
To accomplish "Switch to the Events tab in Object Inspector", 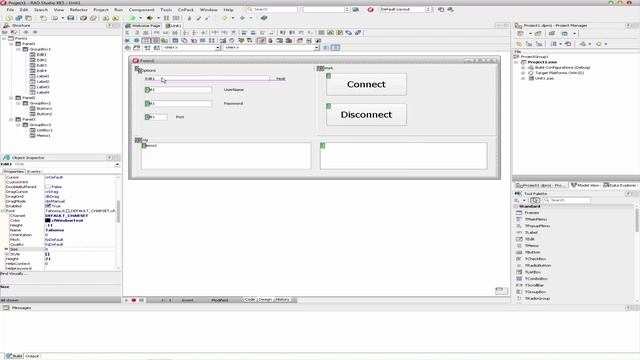I will [x=34, y=172].
